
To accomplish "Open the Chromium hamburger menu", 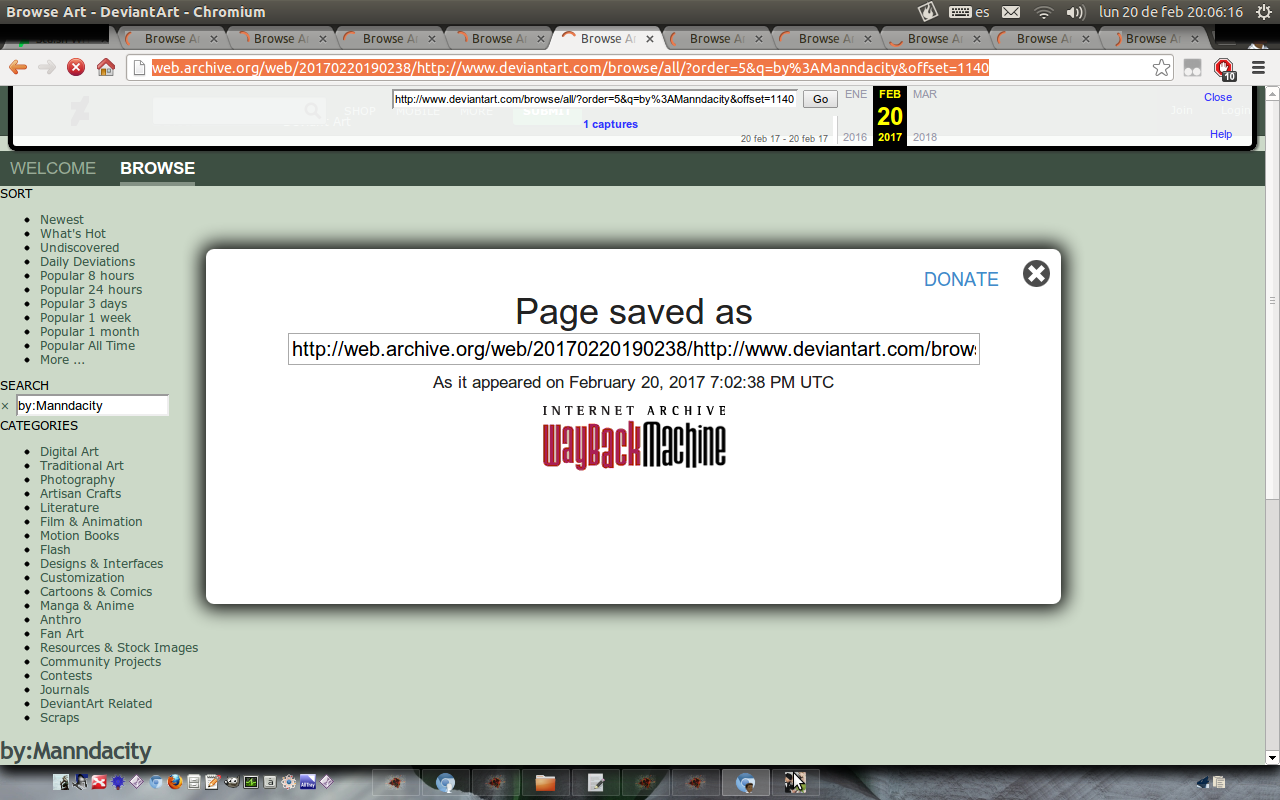I will 1258,68.
